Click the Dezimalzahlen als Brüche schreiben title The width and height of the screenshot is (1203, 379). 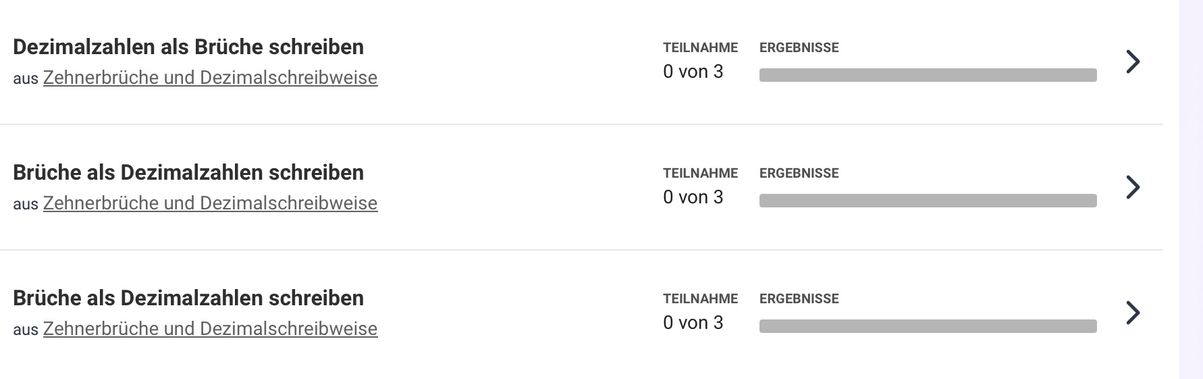(188, 47)
